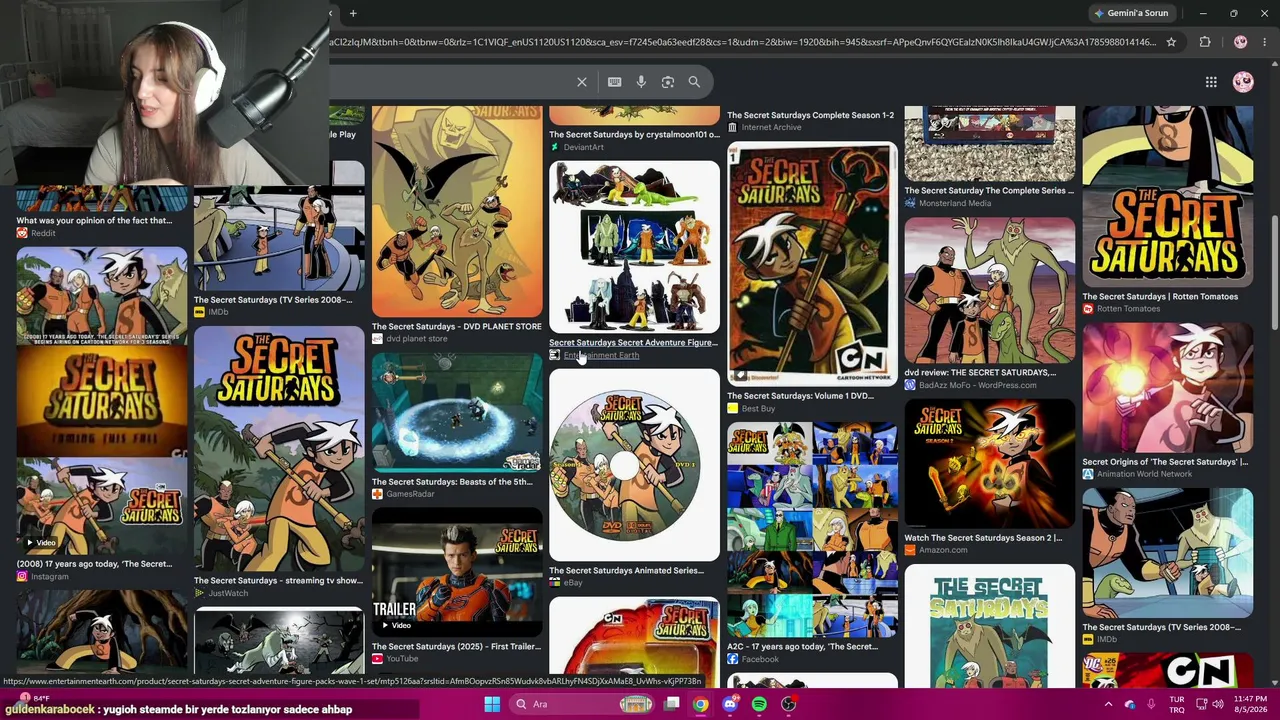
Task: Clear the search box with the X icon
Action: point(582,82)
